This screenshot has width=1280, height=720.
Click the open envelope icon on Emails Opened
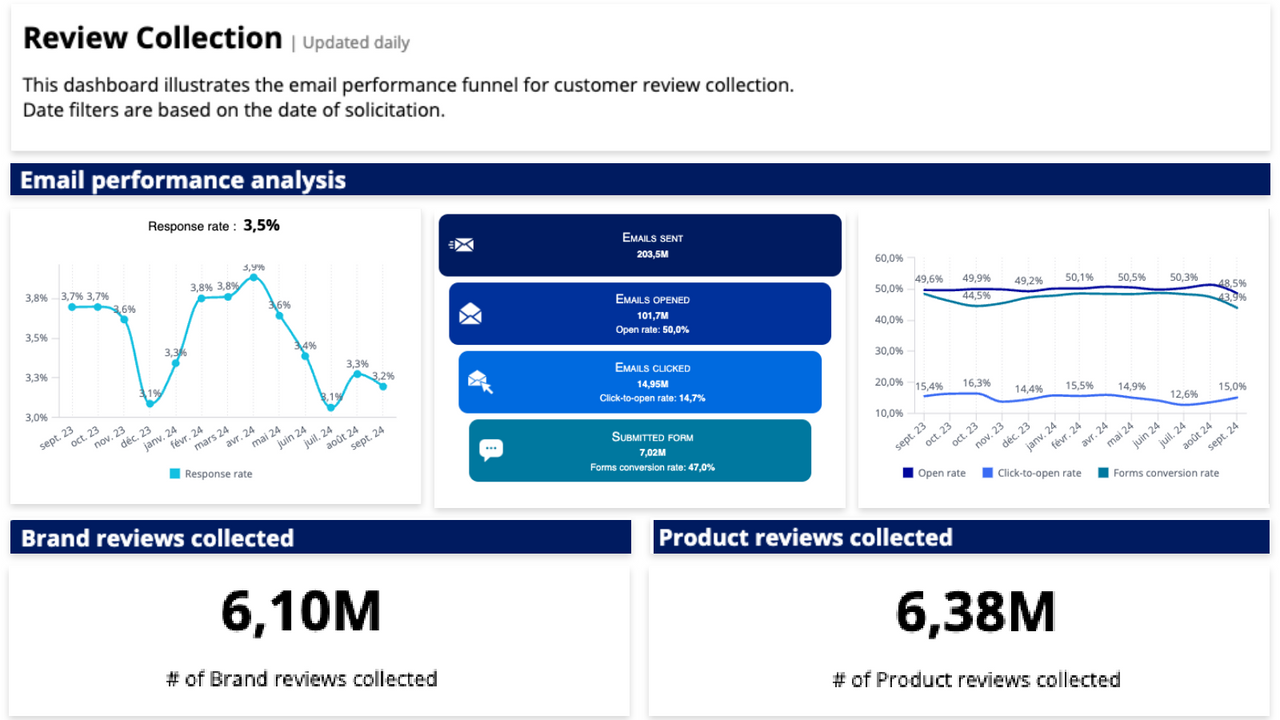coord(469,313)
